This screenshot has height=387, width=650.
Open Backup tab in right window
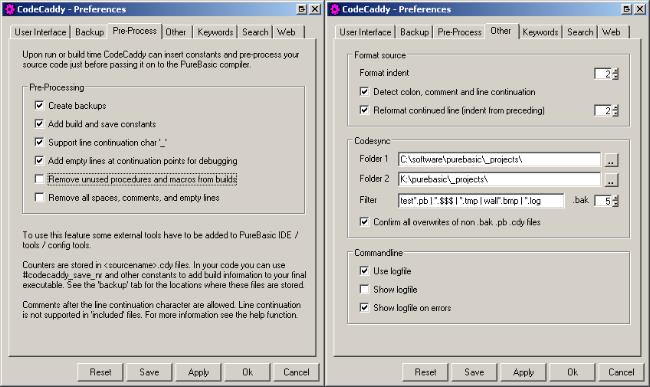coord(415,32)
